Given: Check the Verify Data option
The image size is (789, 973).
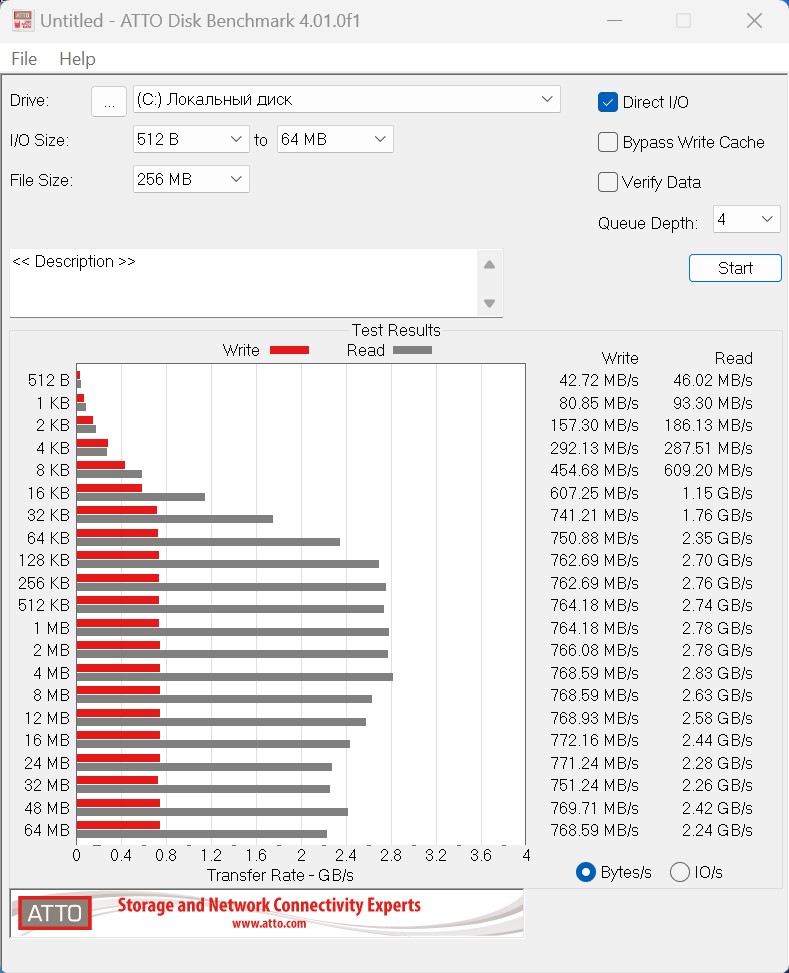Looking at the screenshot, I should (x=608, y=182).
